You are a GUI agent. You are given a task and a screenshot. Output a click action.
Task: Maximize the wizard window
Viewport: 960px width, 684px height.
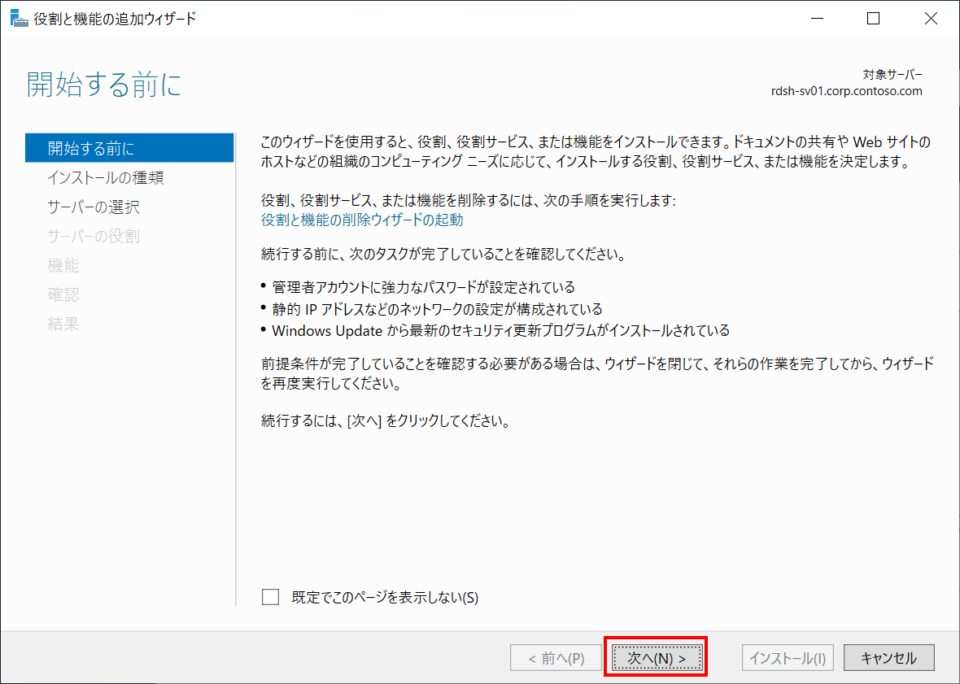pyautogui.click(x=874, y=18)
